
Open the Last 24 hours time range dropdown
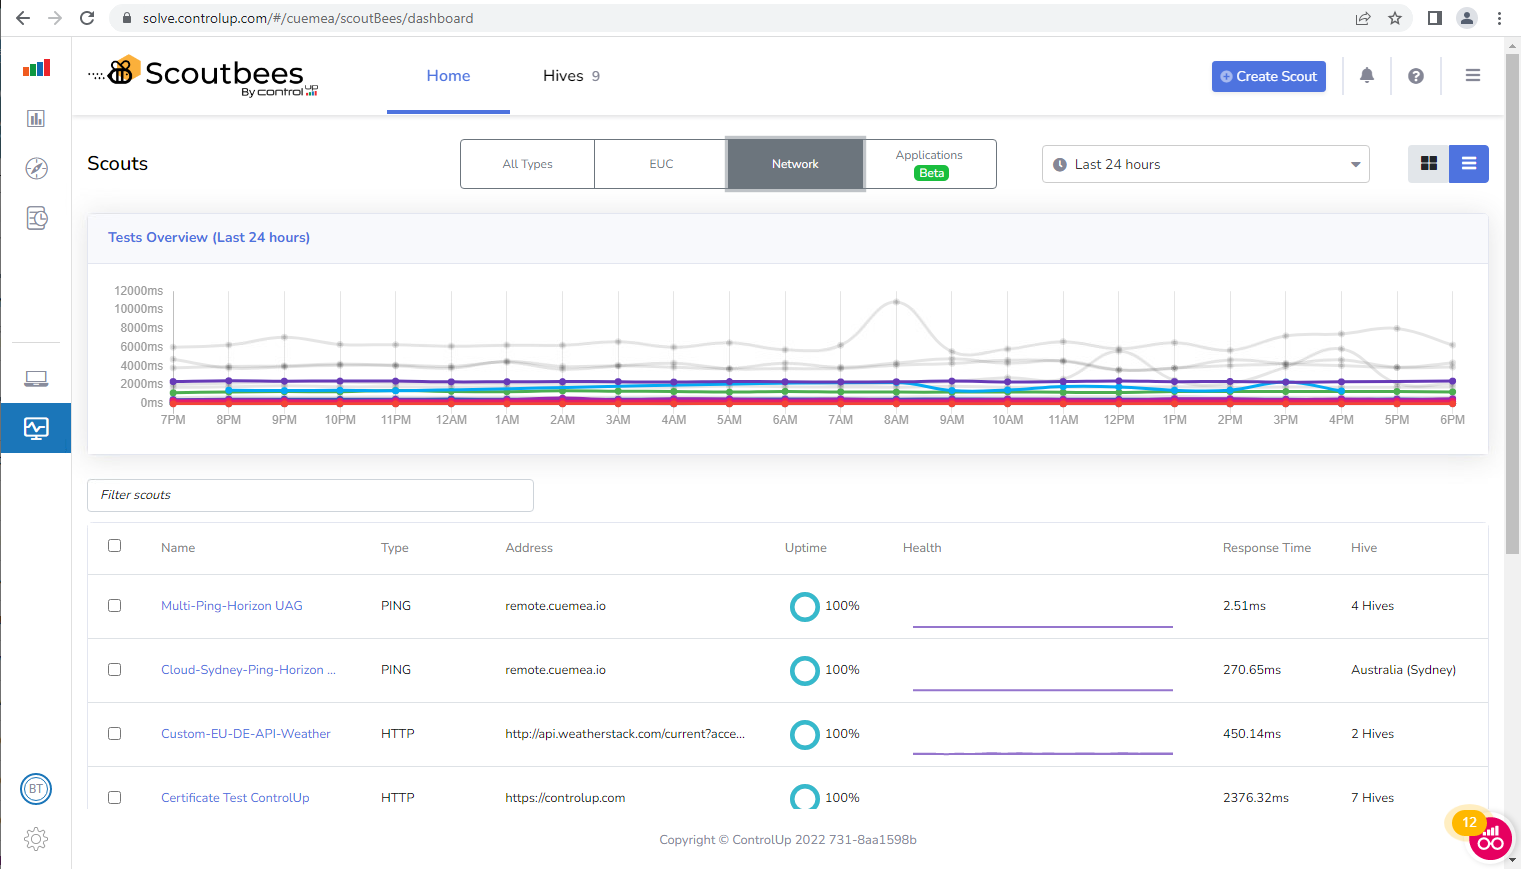1205,164
